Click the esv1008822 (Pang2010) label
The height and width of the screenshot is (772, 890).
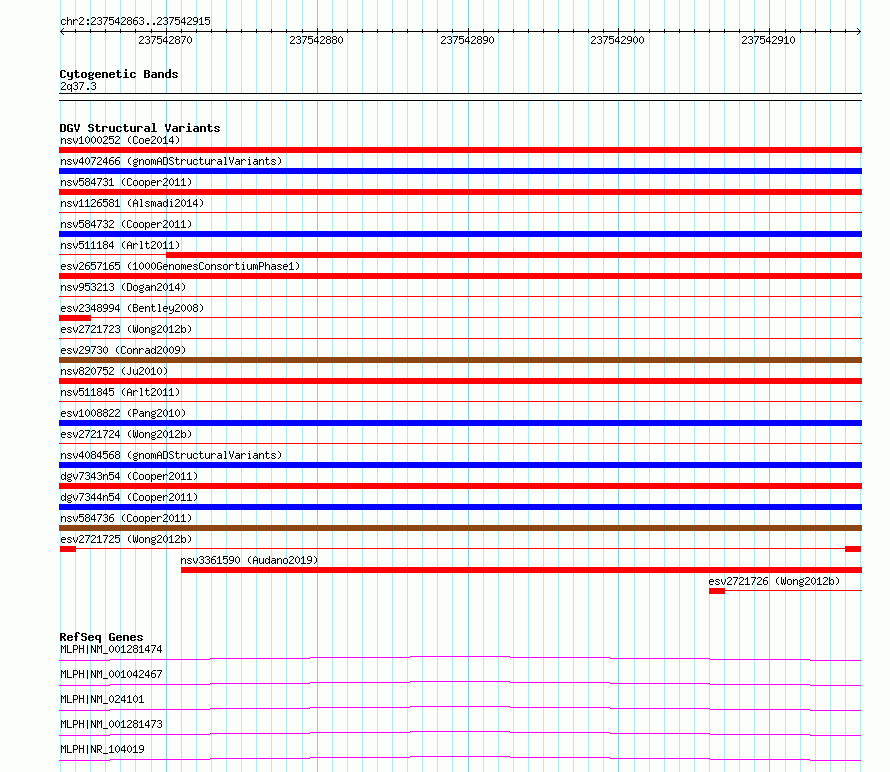point(123,413)
